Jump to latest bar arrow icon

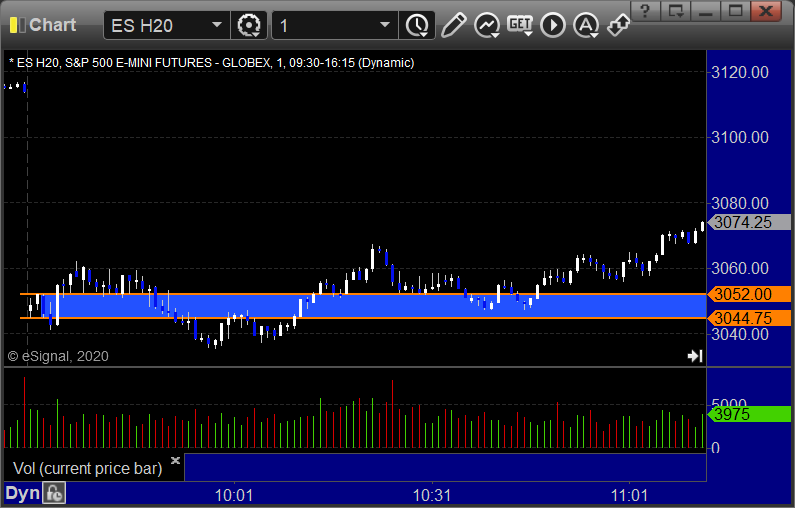[x=695, y=356]
